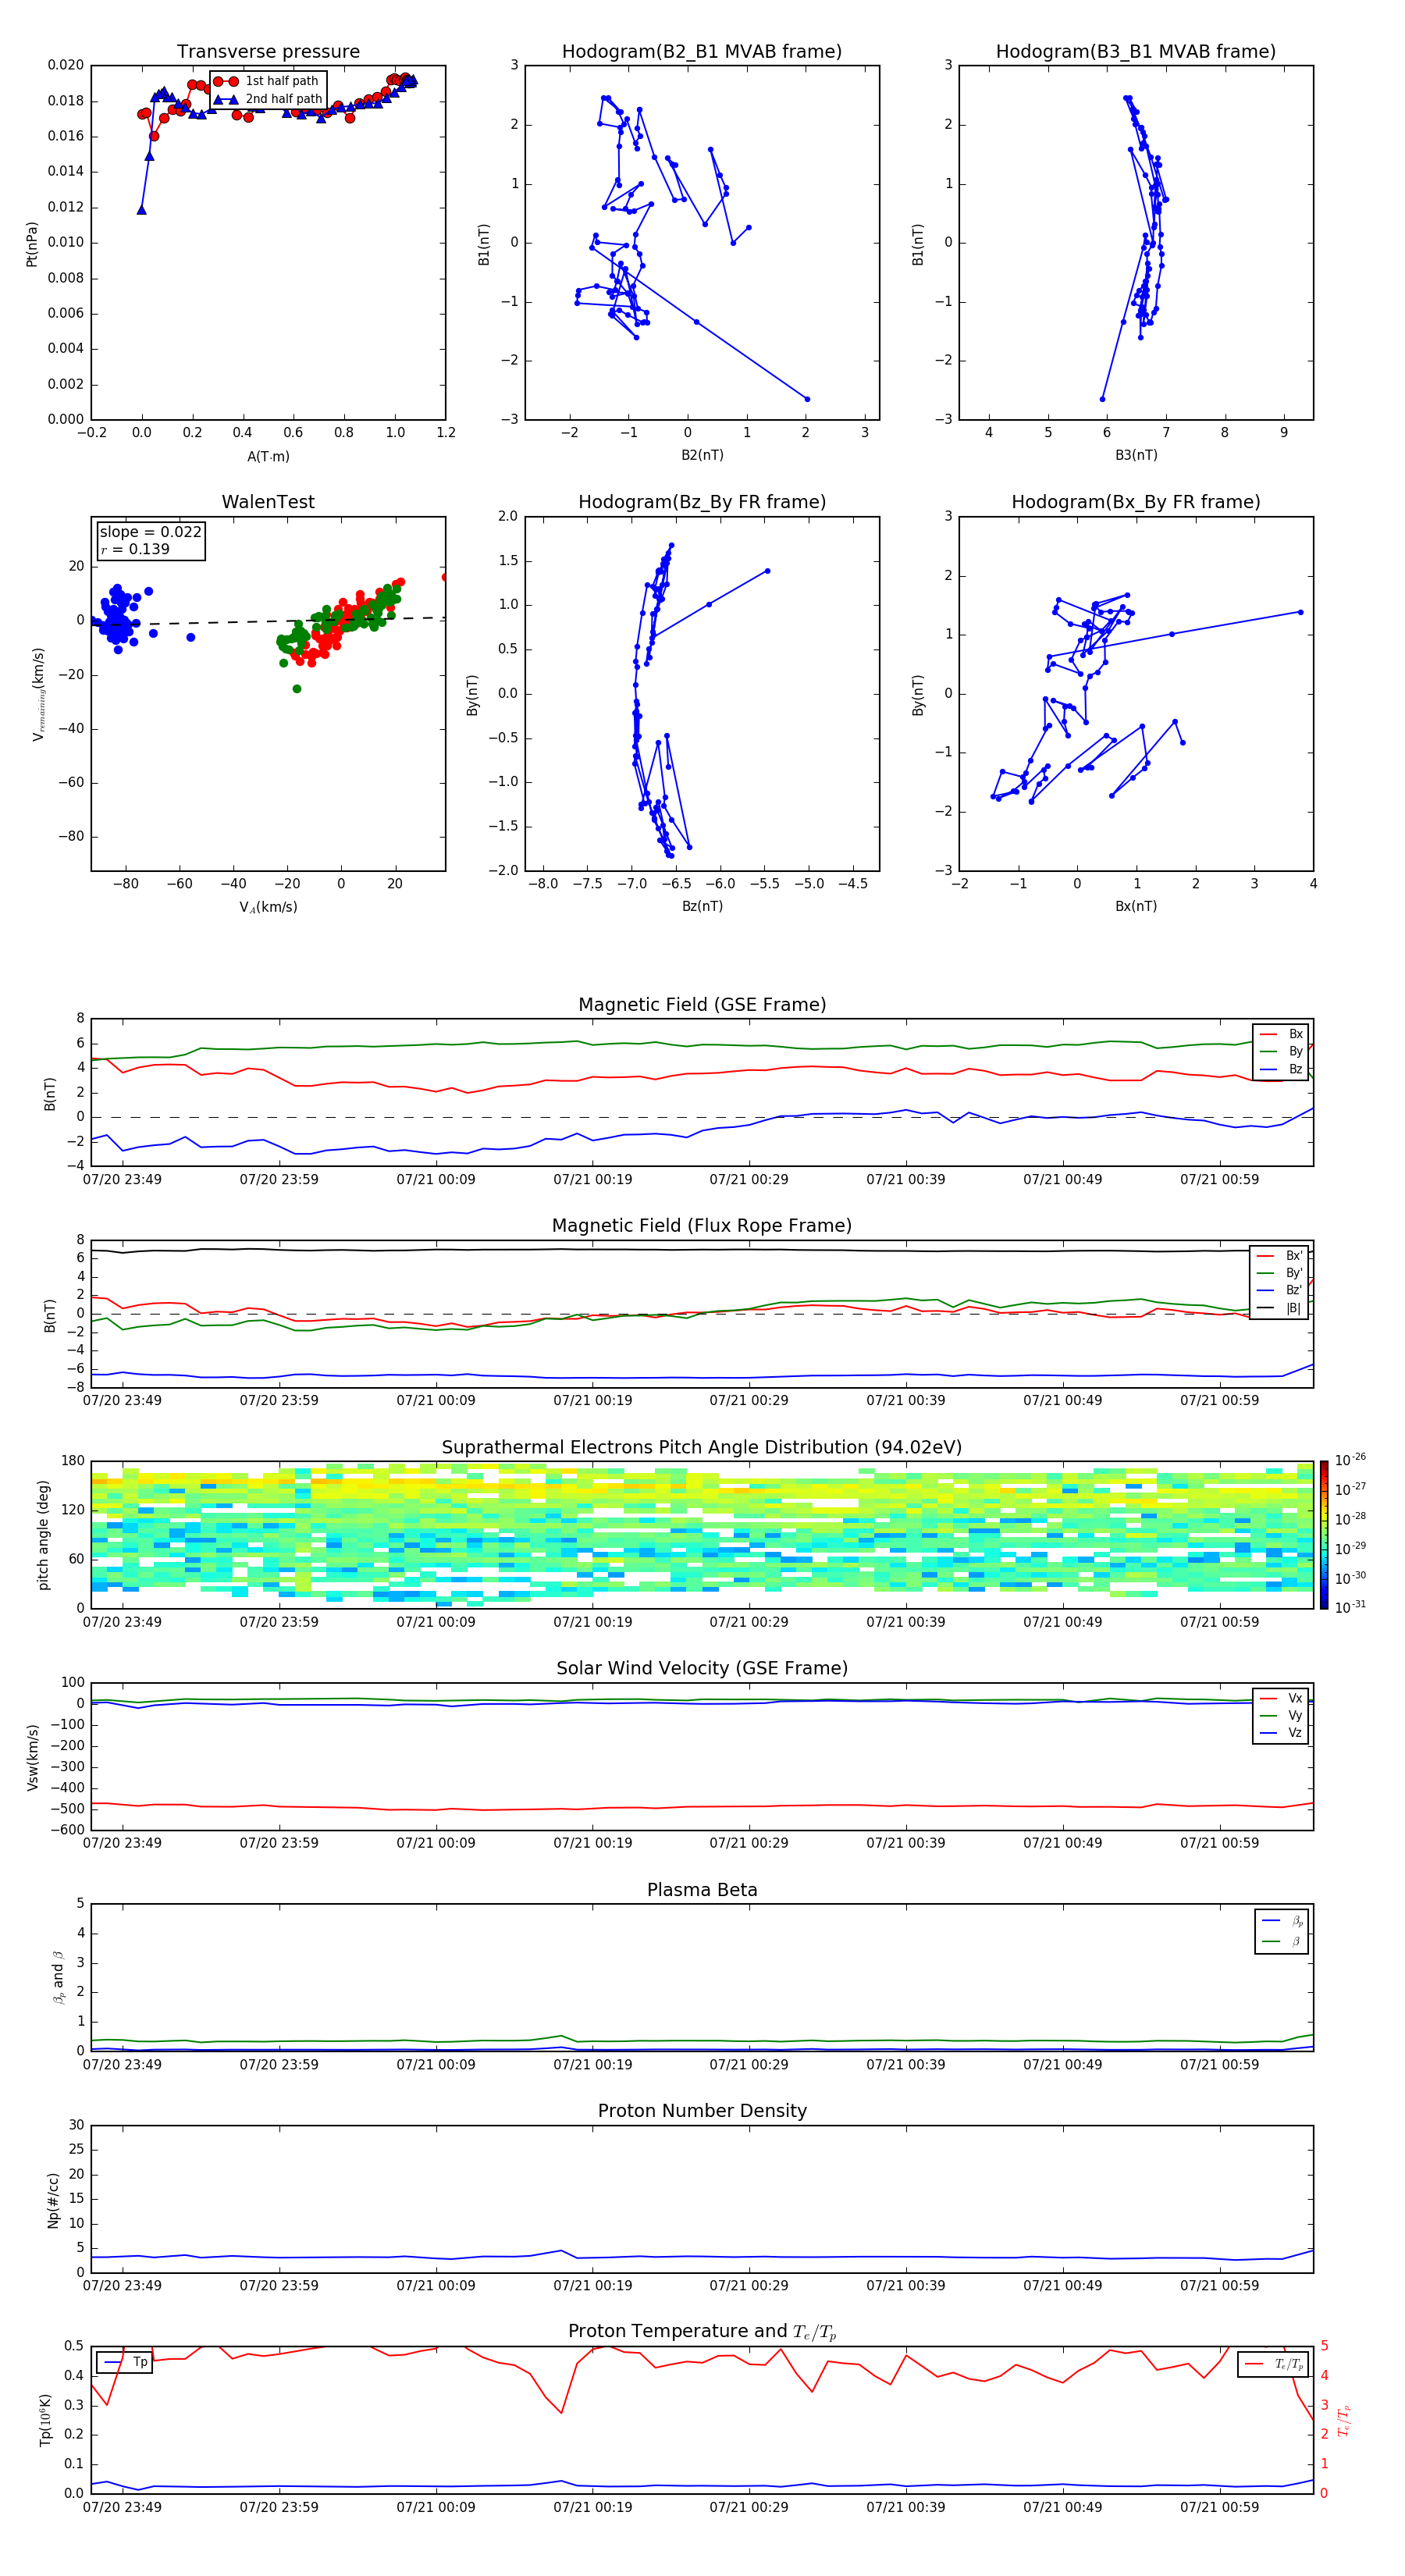
Task: Click the "Transverse pressure" plot title
Action: [x=268, y=51]
